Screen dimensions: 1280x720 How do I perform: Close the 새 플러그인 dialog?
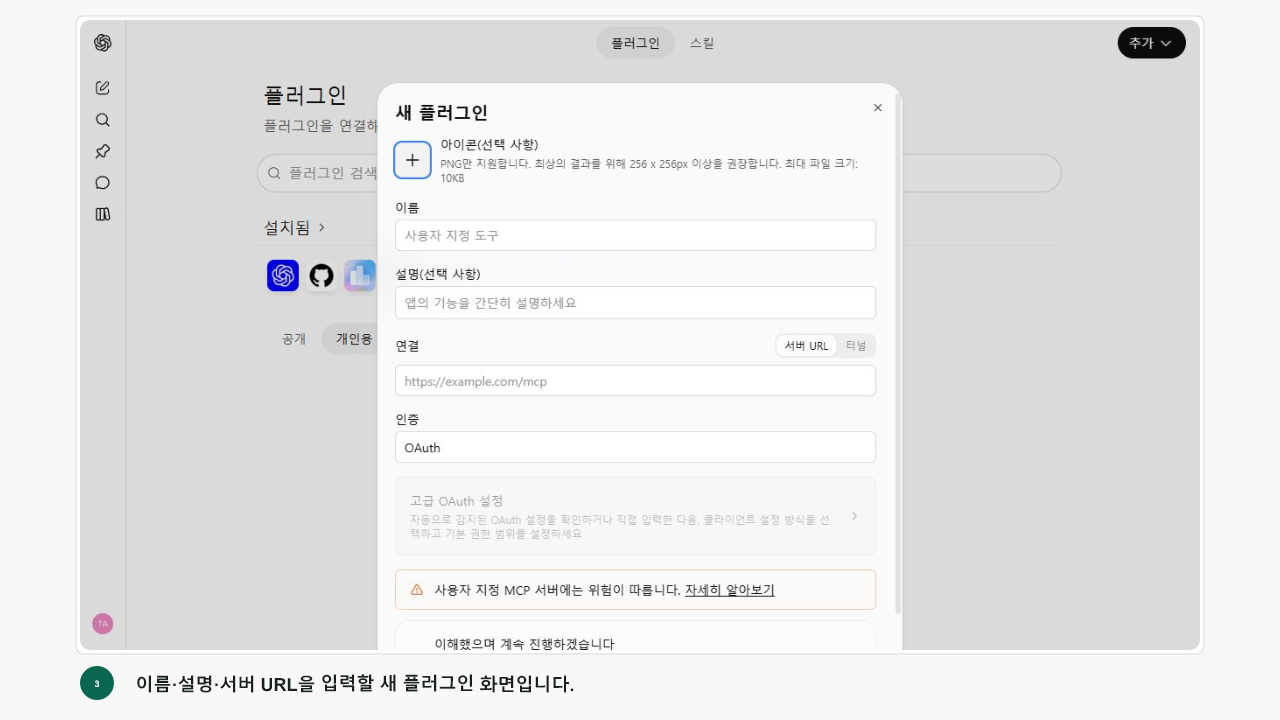click(x=878, y=108)
